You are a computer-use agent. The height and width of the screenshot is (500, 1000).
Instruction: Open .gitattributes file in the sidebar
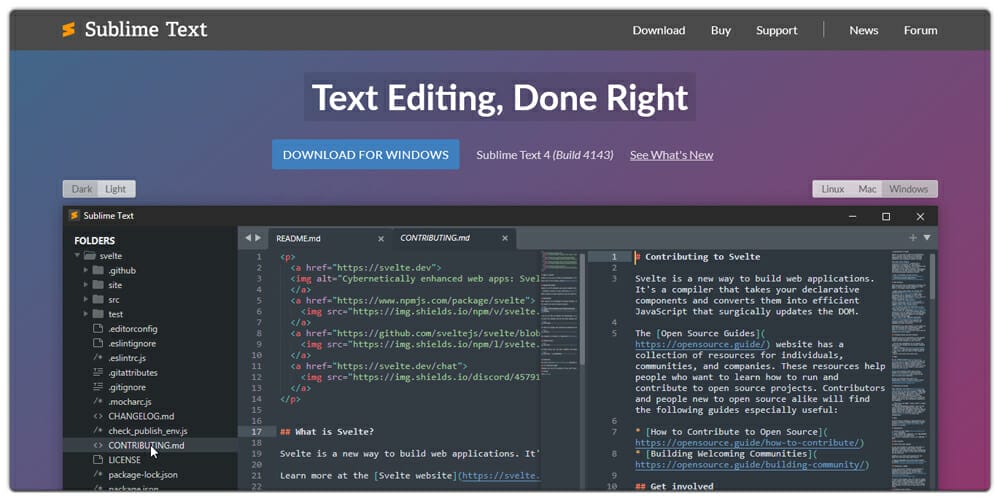coord(133,372)
